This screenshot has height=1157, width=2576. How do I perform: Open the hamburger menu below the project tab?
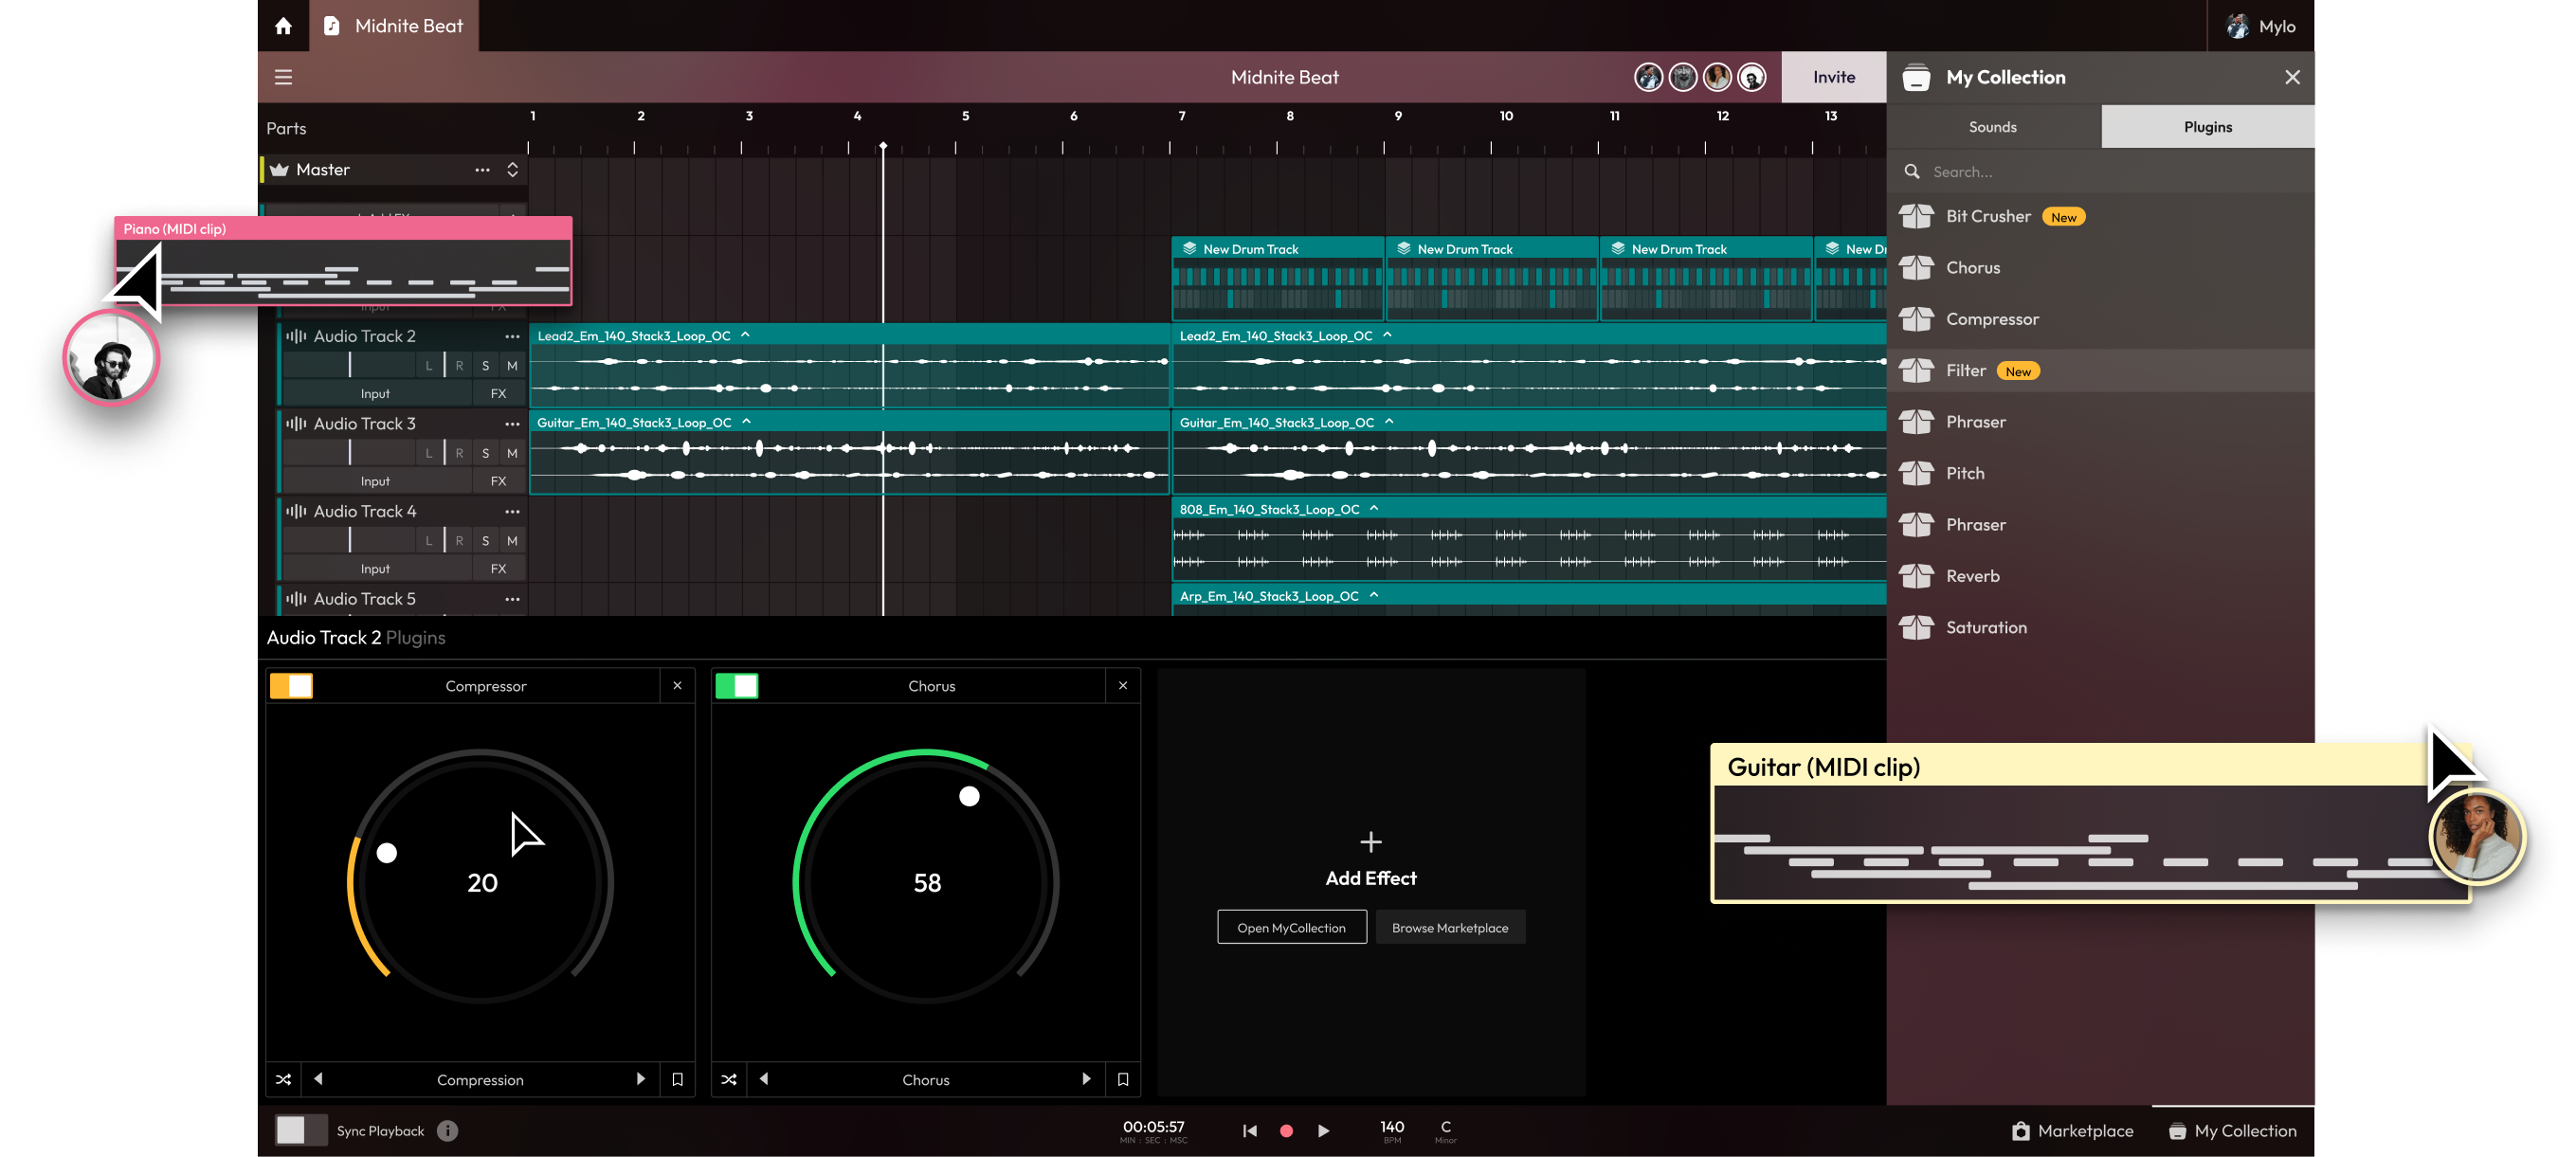[283, 76]
